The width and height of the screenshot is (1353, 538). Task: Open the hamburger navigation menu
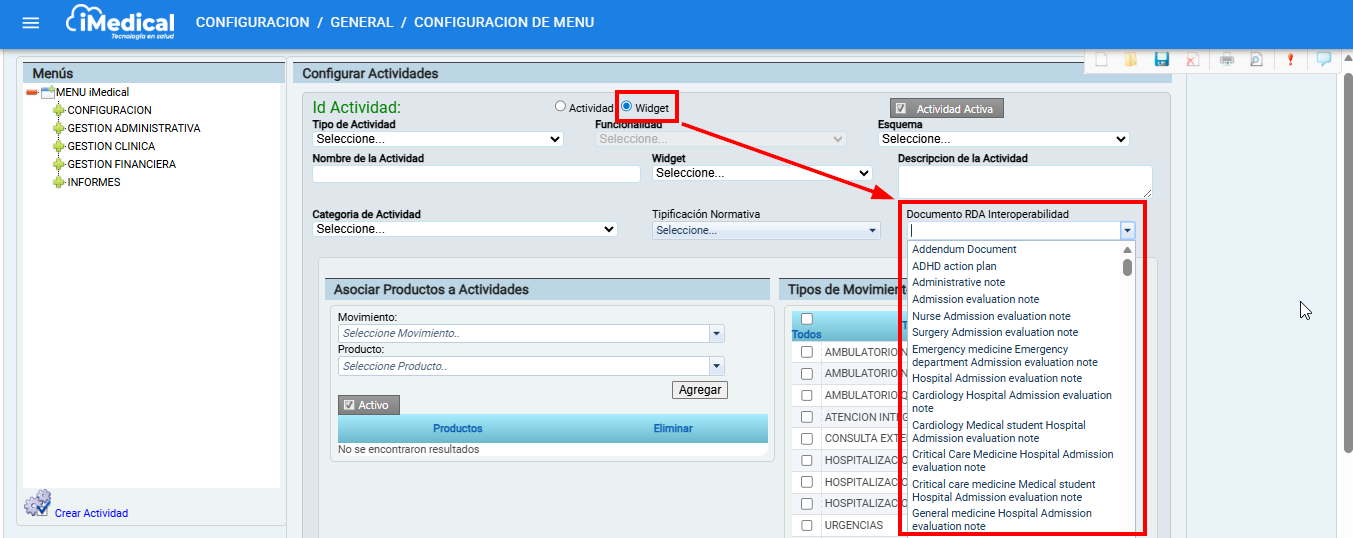tap(31, 23)
